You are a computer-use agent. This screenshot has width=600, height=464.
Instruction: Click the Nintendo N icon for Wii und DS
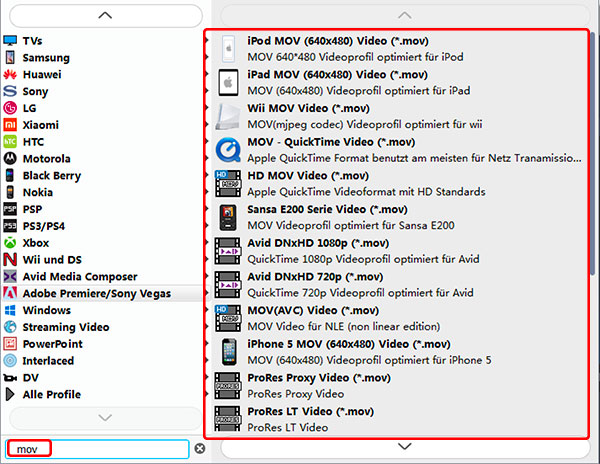click(x=10, y=259)
